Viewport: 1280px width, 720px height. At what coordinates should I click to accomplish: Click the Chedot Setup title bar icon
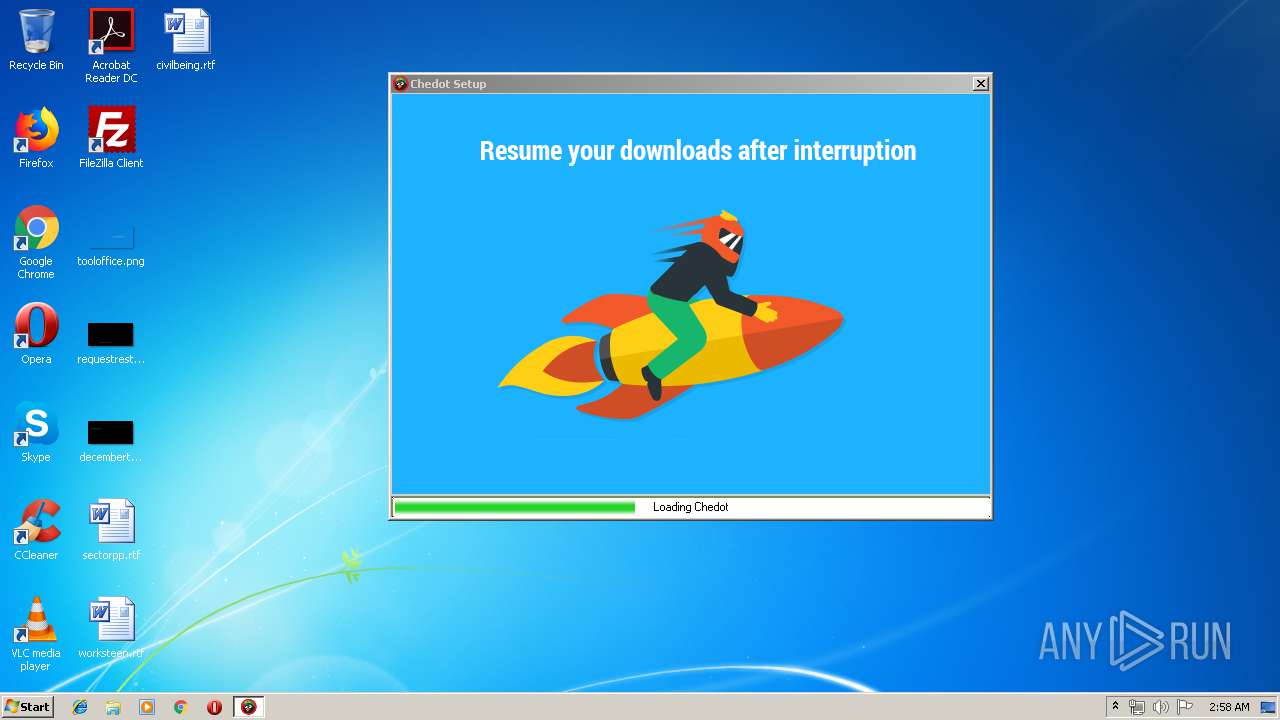click(400, 84)
